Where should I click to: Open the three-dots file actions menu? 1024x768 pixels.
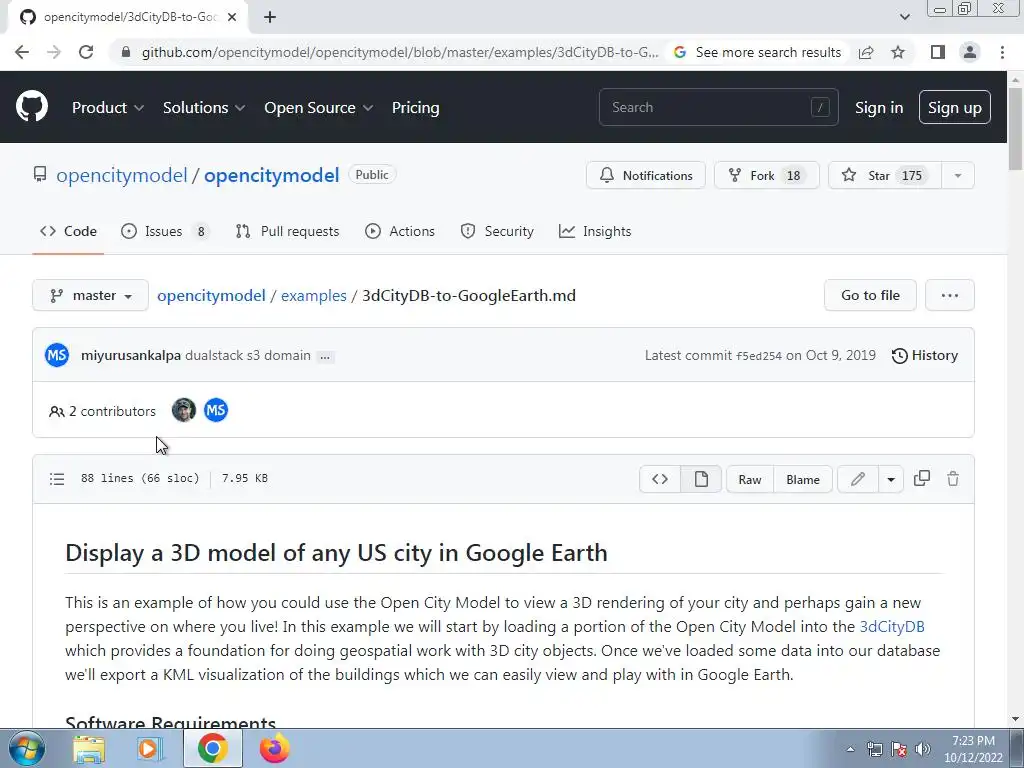click(950, 295)
